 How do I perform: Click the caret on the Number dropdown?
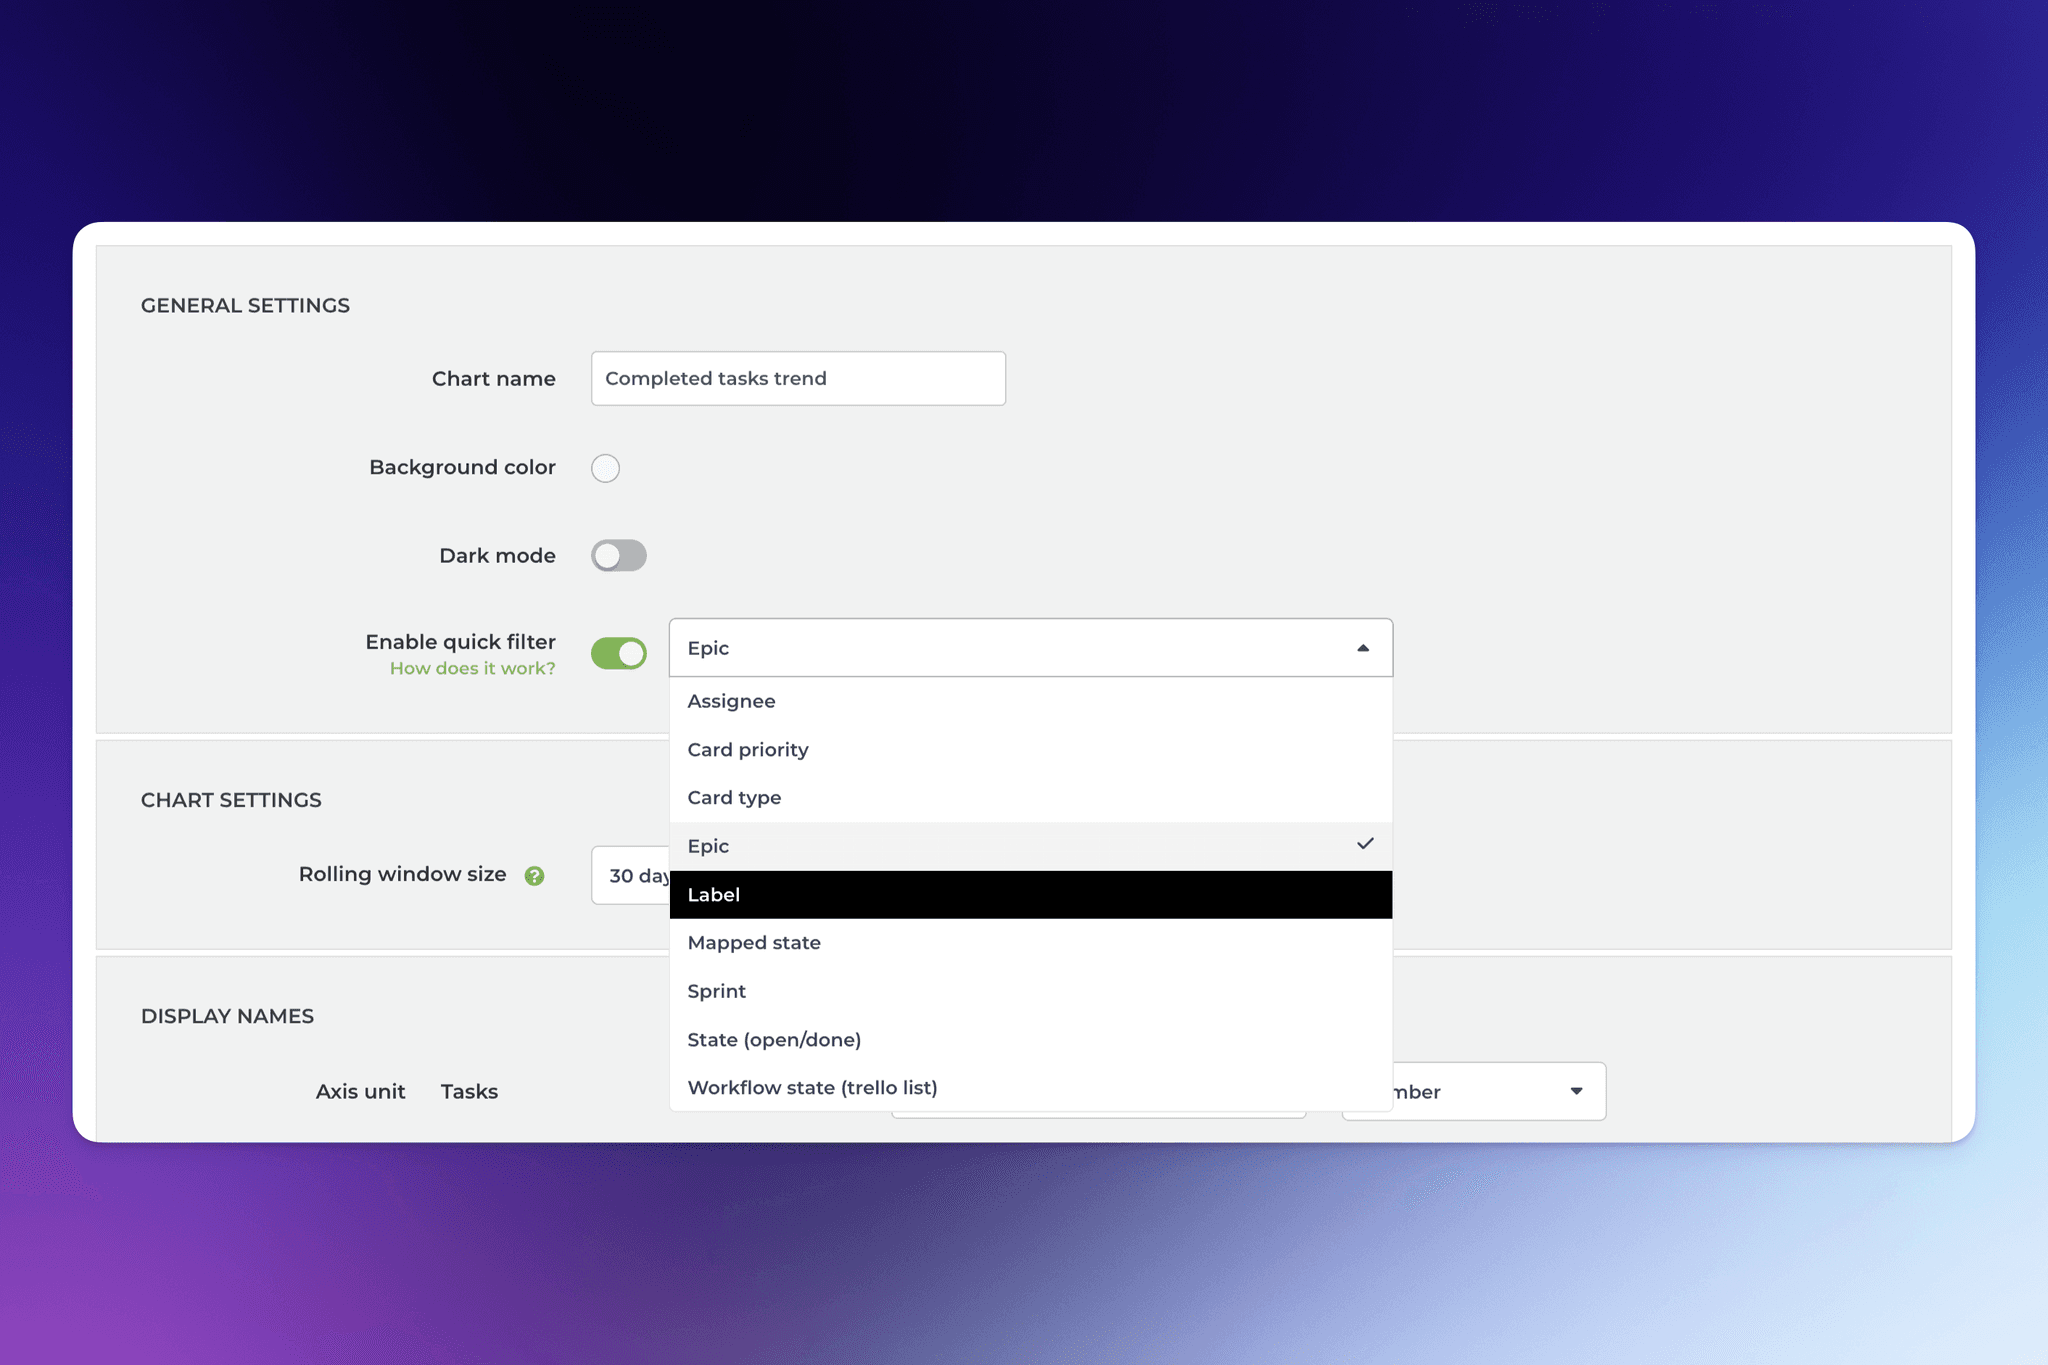click(1576, 1091)
